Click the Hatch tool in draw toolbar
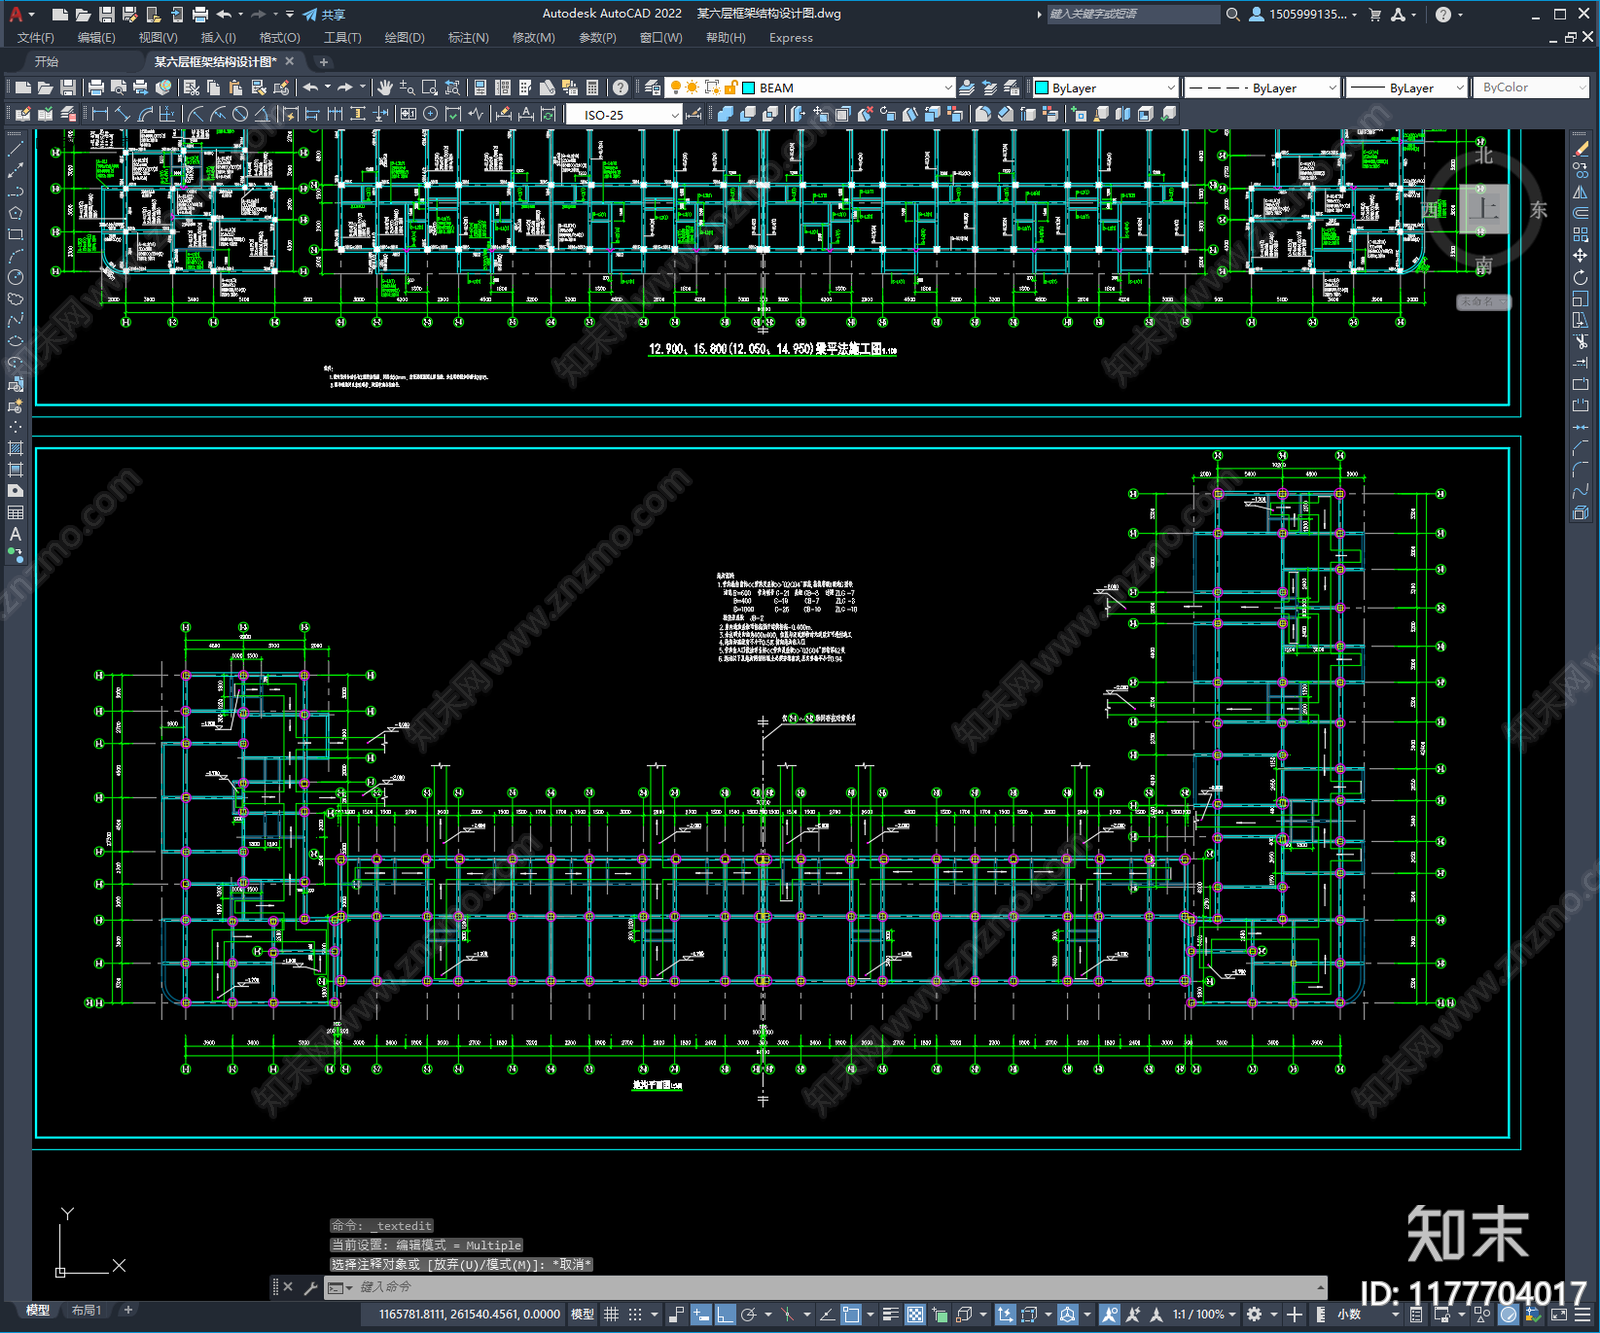This screenshot has width=1600, height=1333. pos(15,448)
